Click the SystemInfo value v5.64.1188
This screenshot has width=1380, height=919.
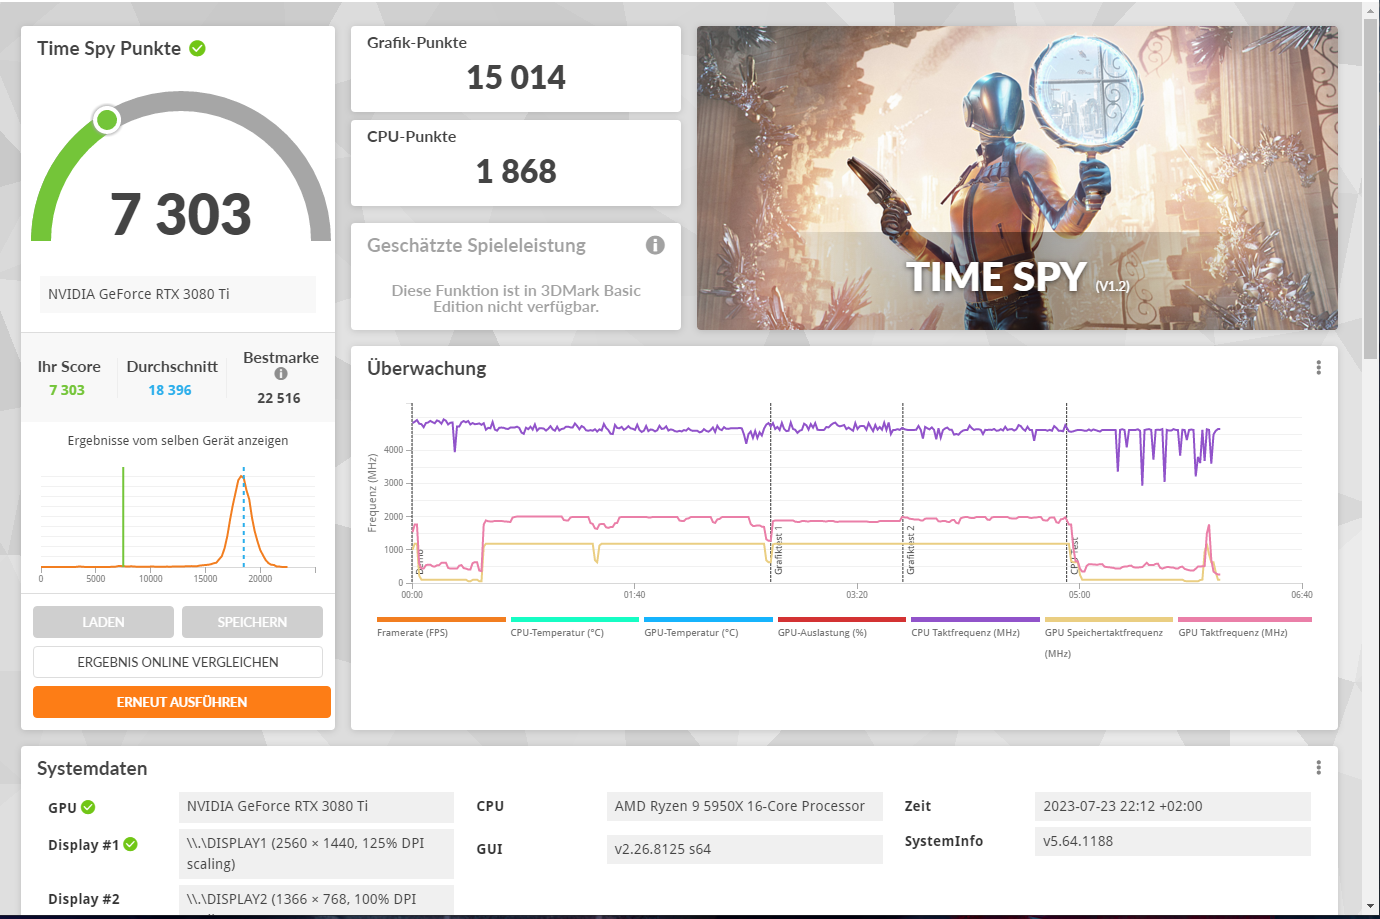1173,841
